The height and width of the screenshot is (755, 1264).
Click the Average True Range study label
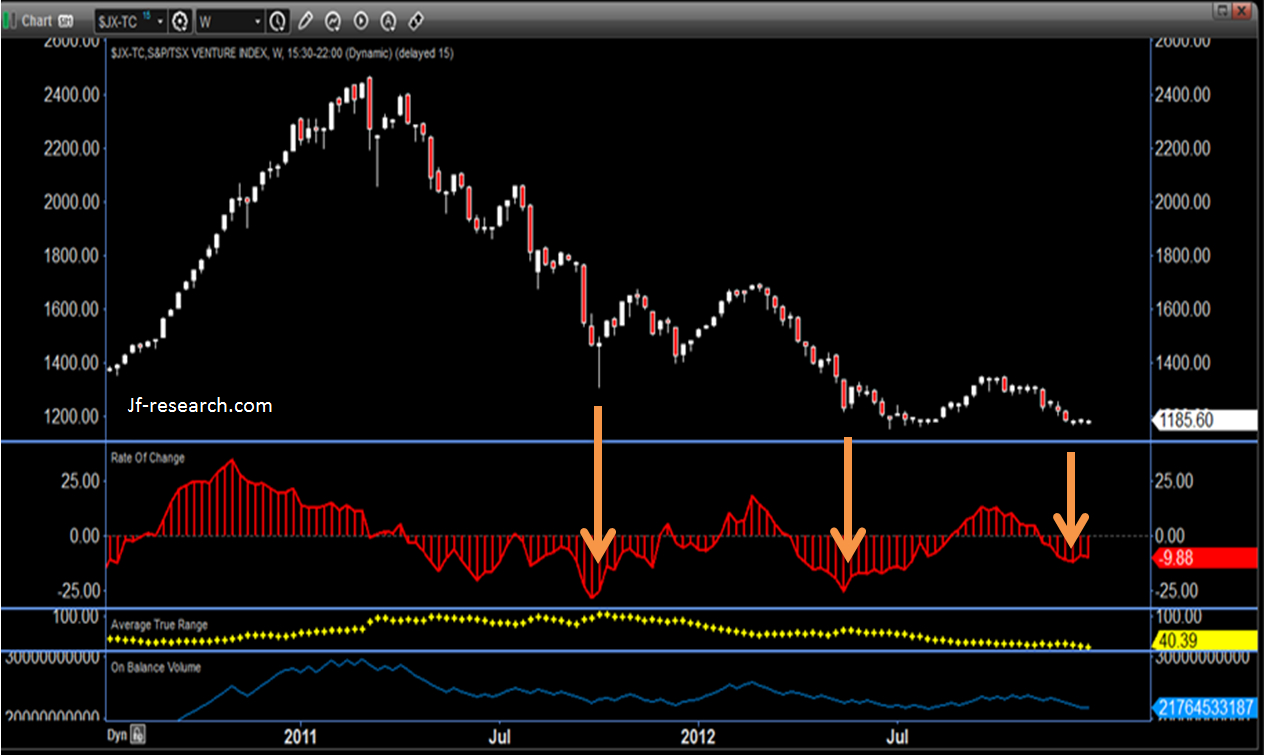tap(159, 624)
